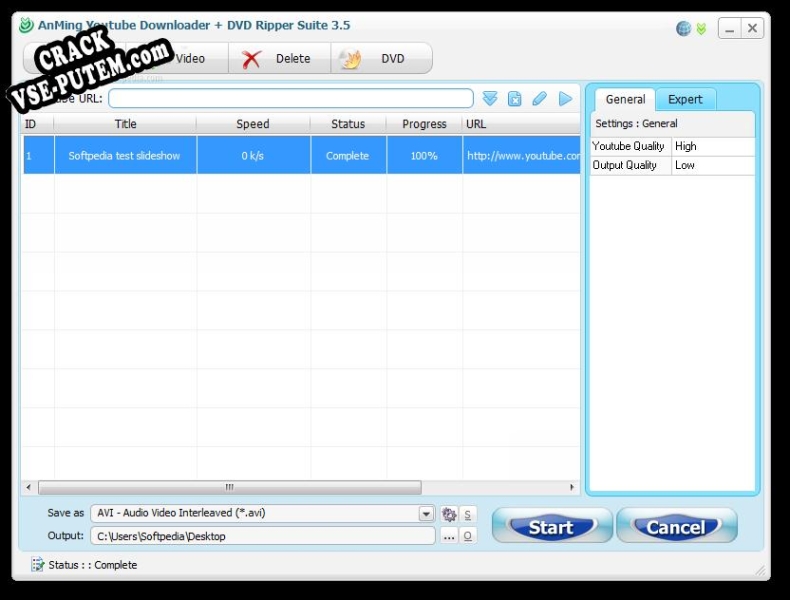Click the Cancel button
The width and height of the screenshot is (790, 600).
(677, 526)
